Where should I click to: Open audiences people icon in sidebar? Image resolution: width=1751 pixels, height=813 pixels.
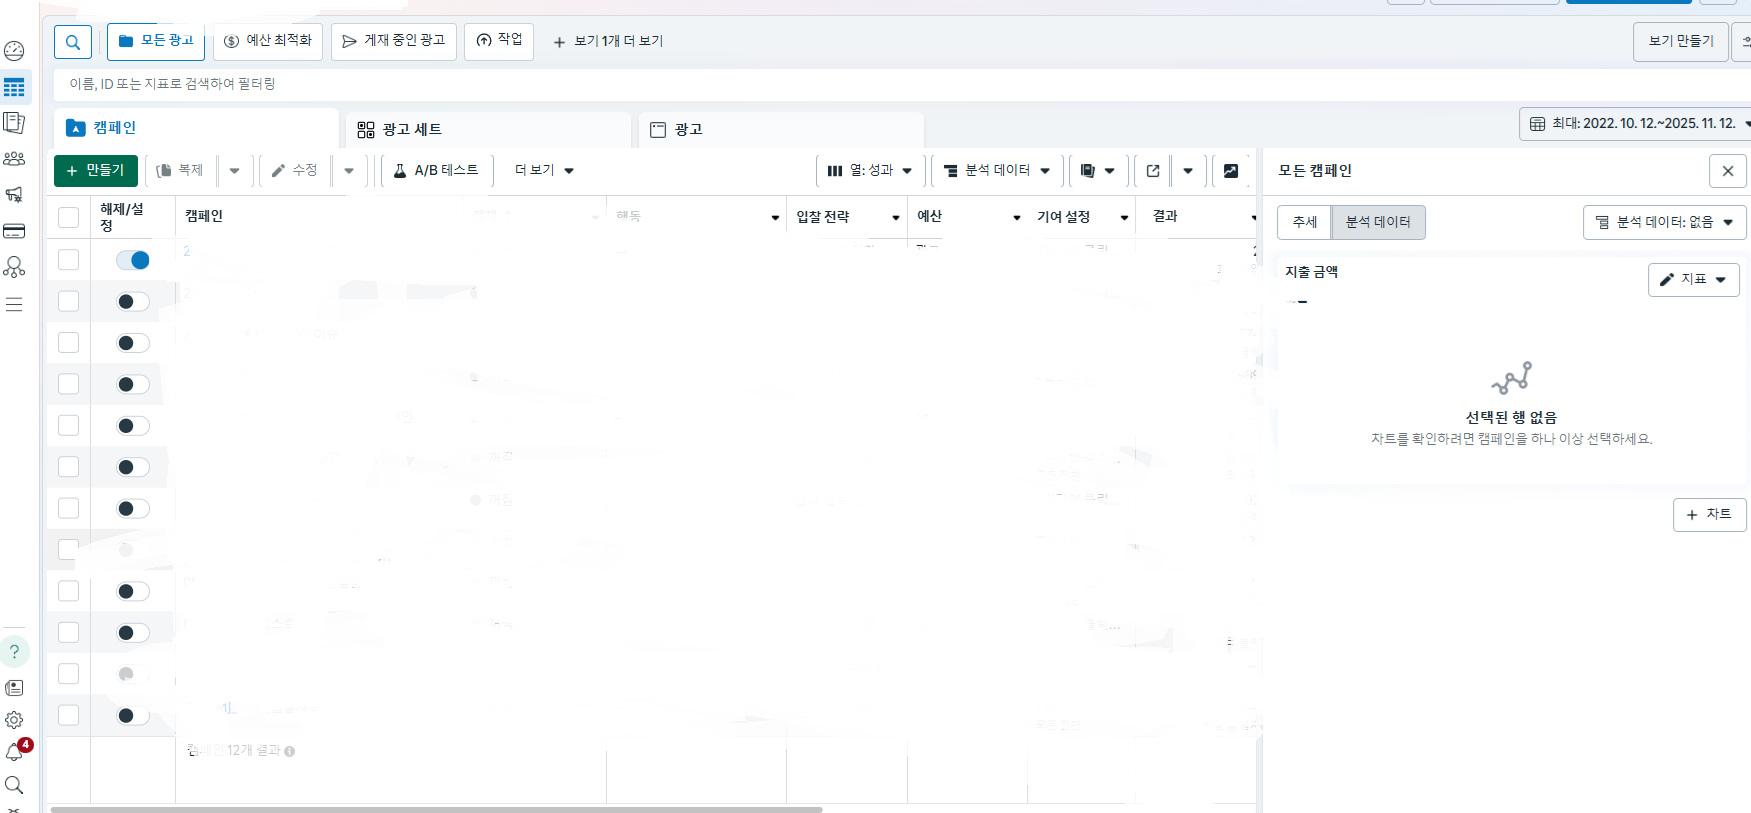click(14, 159)
